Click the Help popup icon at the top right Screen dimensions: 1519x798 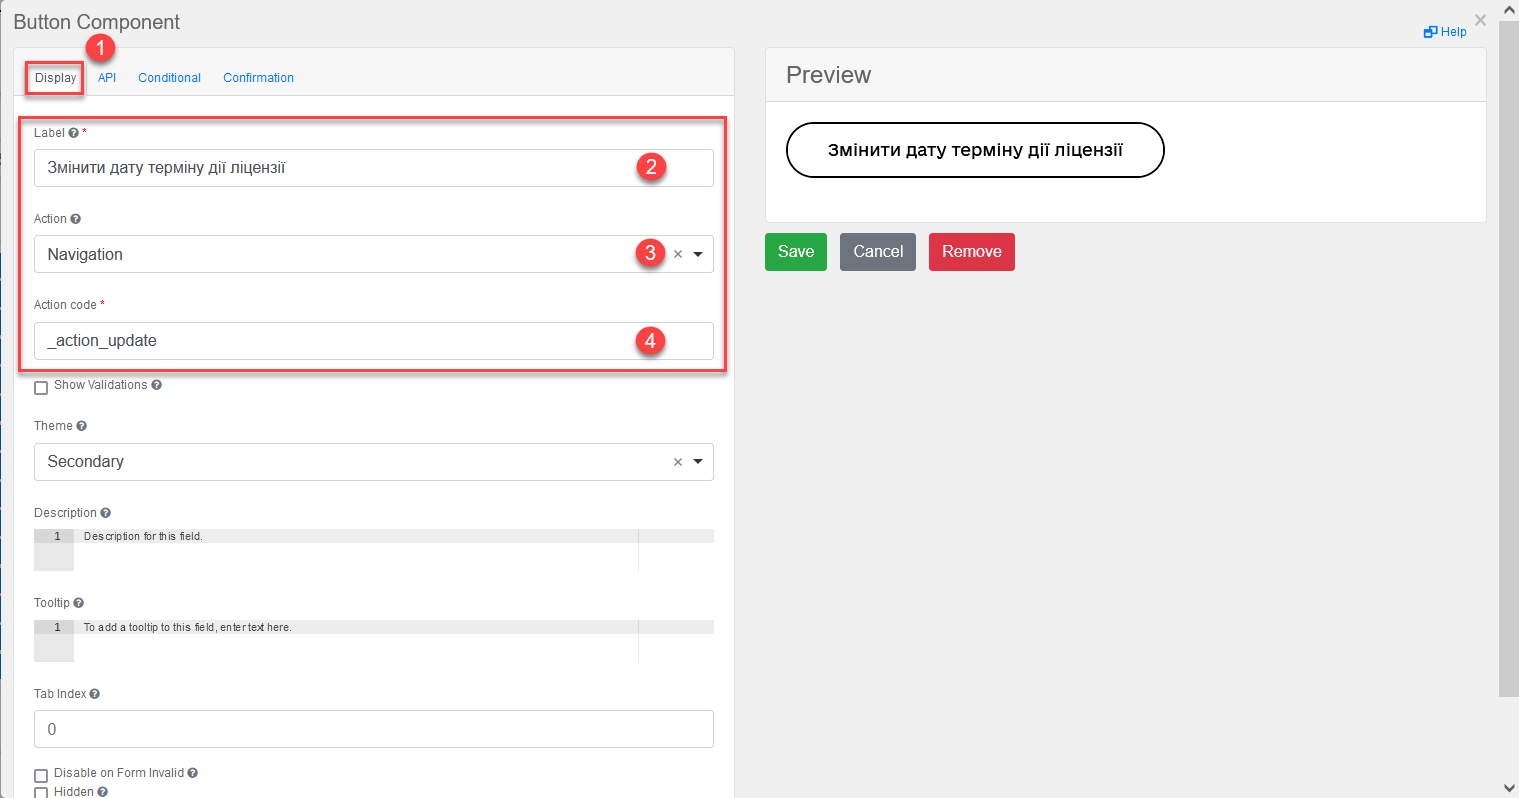point(1430,32)
